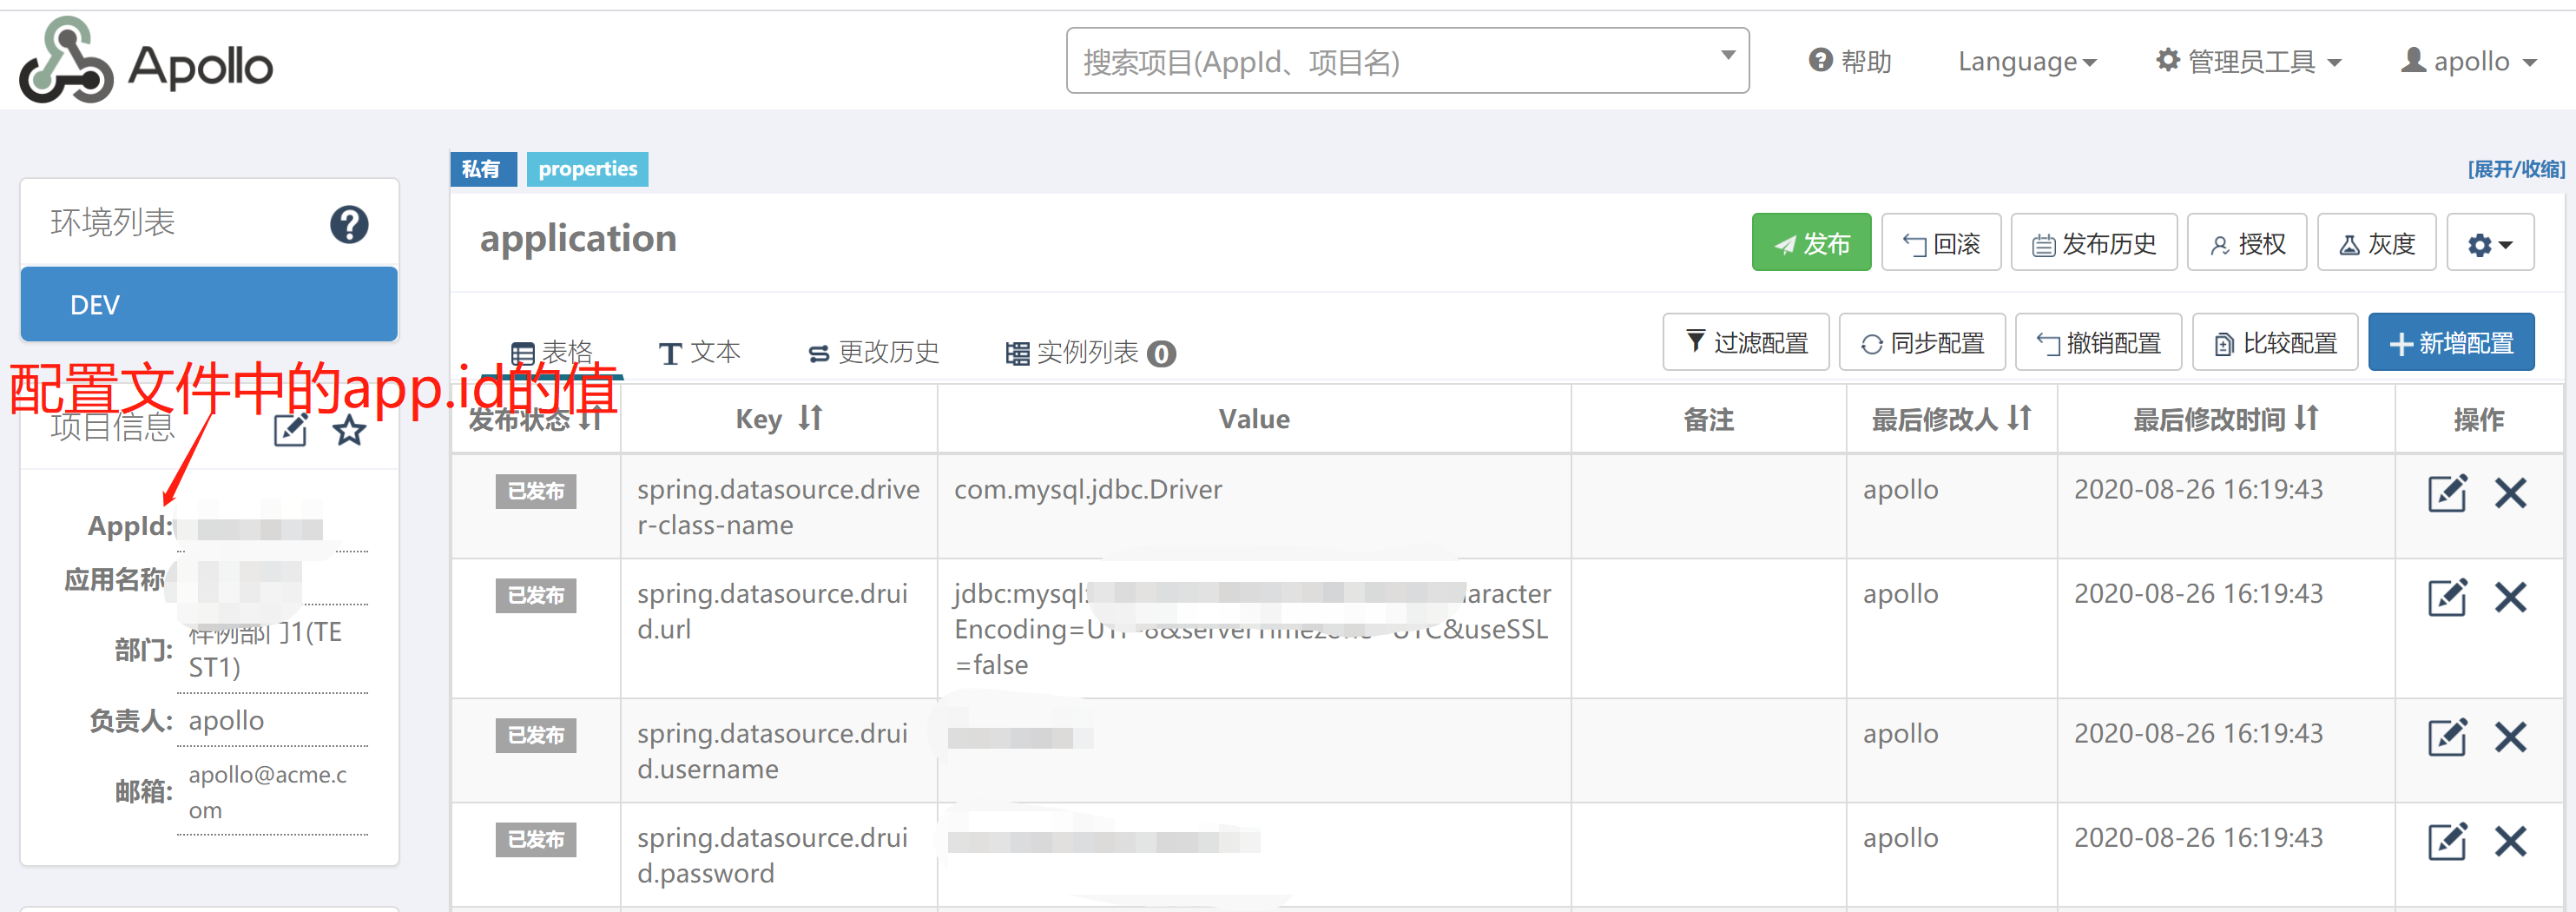Click the green 发布 button
The image size is (2576, 912).
coord(1810,242)
